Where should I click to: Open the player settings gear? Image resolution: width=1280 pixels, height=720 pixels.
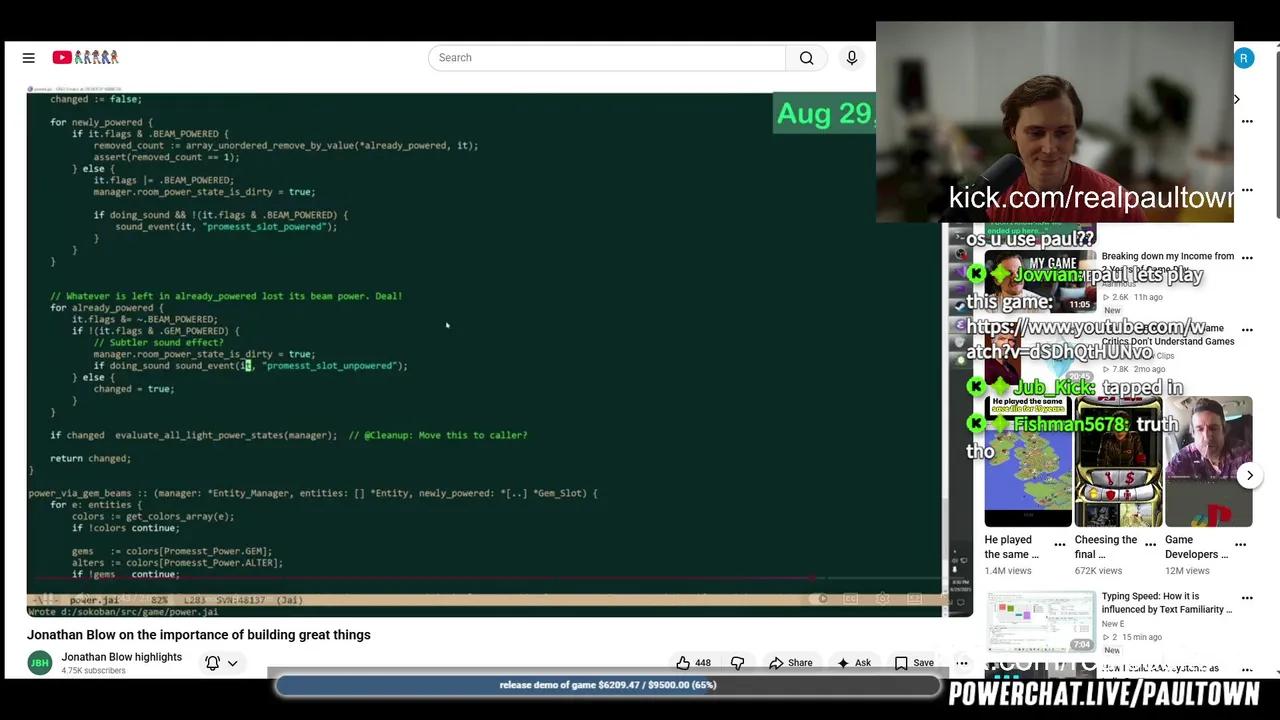coord(882,599)
